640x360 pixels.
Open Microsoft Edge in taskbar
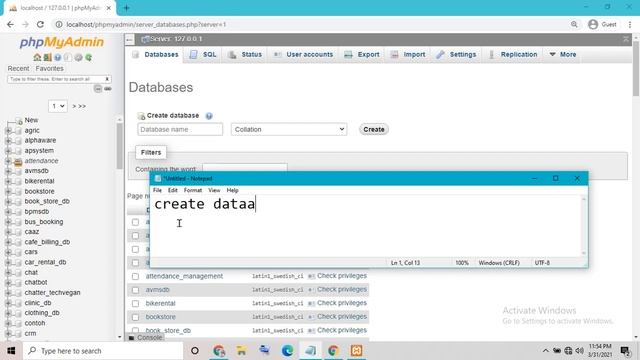point(287,351)
